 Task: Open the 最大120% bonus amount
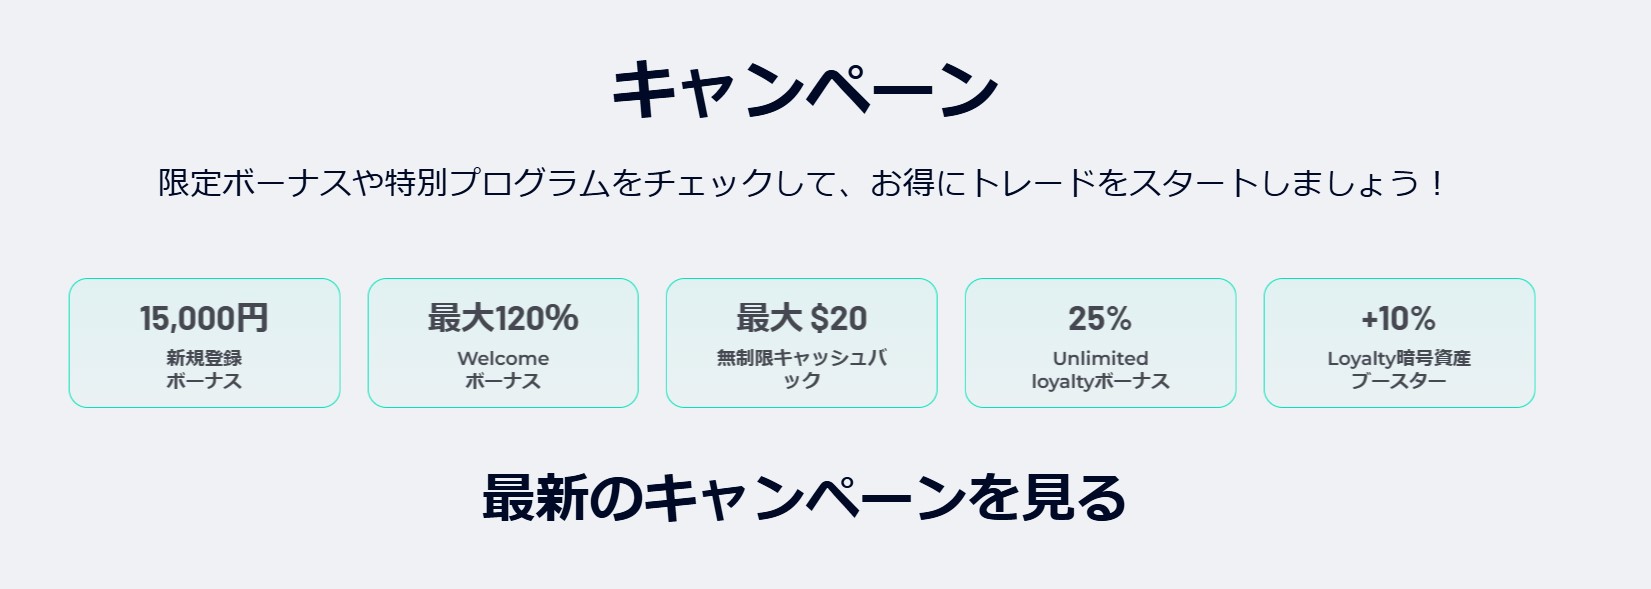coord(503,319)
